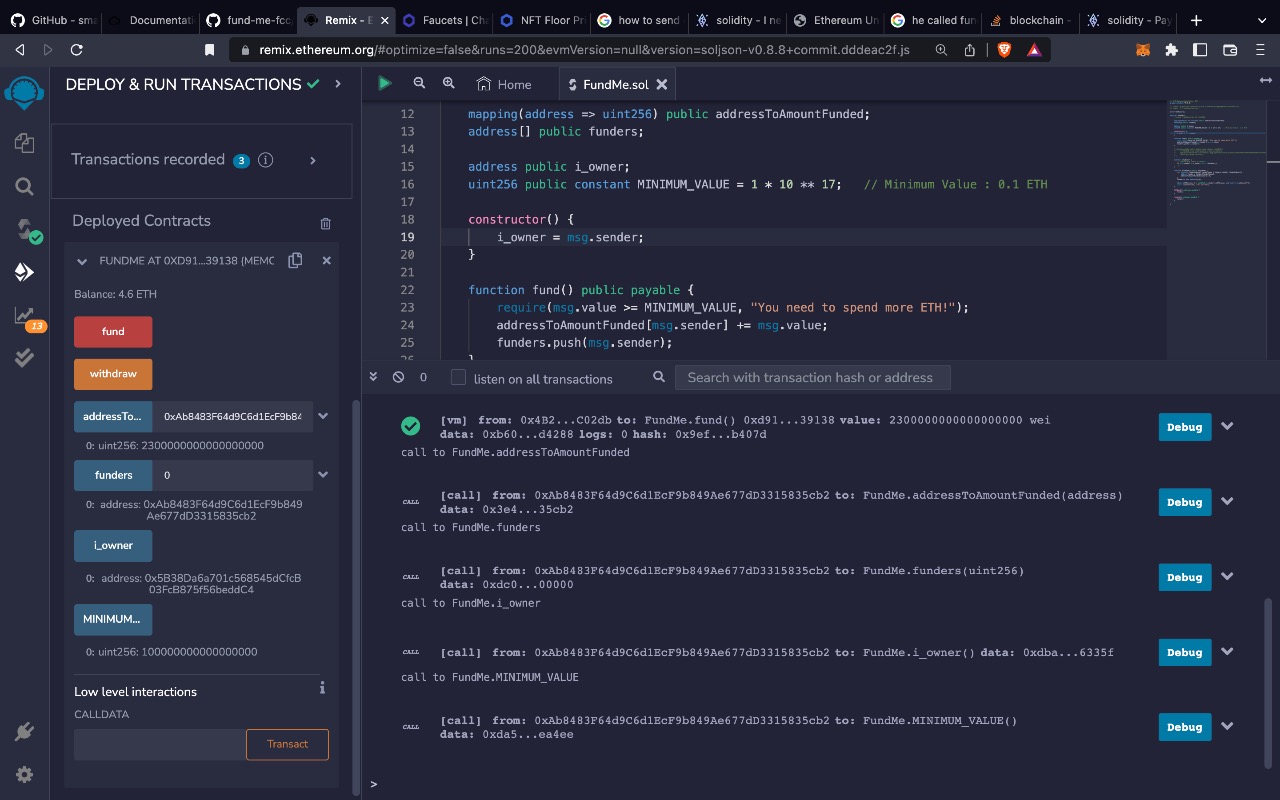Open the Search in files sidebar icon
Screen dimensions: 1280x800
tap(24, 186)
